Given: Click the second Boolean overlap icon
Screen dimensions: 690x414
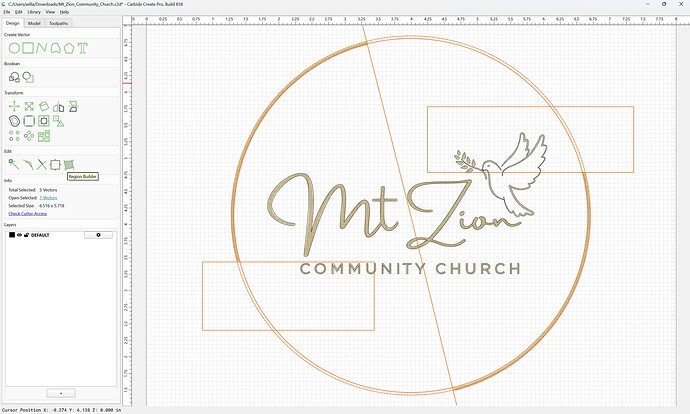Looking at the screenshot, I should [x=28, y=77].
